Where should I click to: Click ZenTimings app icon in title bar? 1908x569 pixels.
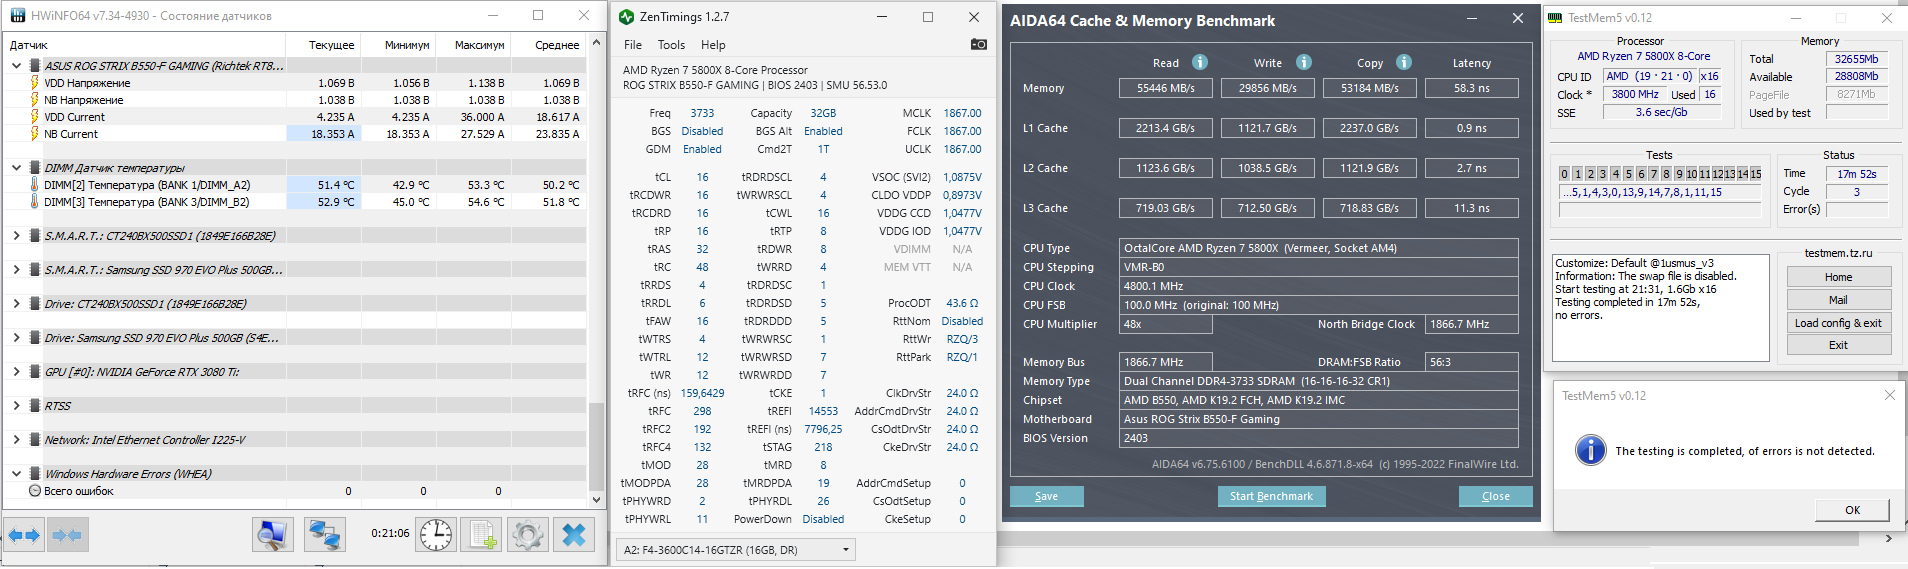[626, 17]
